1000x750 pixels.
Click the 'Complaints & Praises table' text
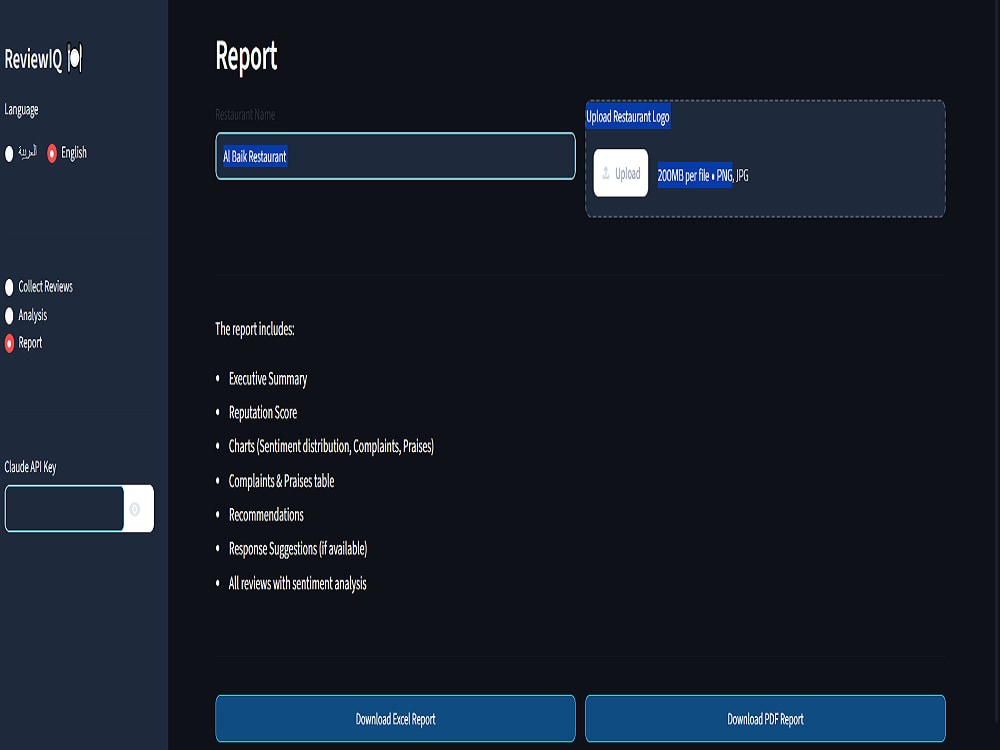click(281, 481)
